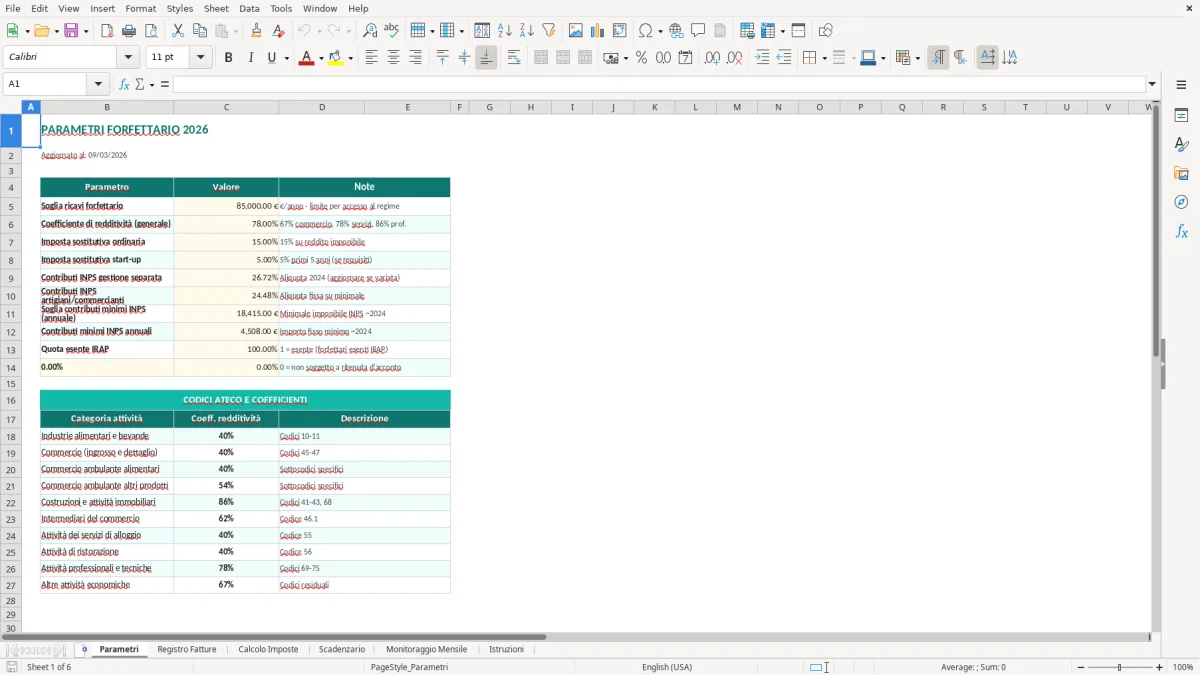The image size is (1200, 675).
Task: Open the Function Wizard
Action: [x=125, y=84]
